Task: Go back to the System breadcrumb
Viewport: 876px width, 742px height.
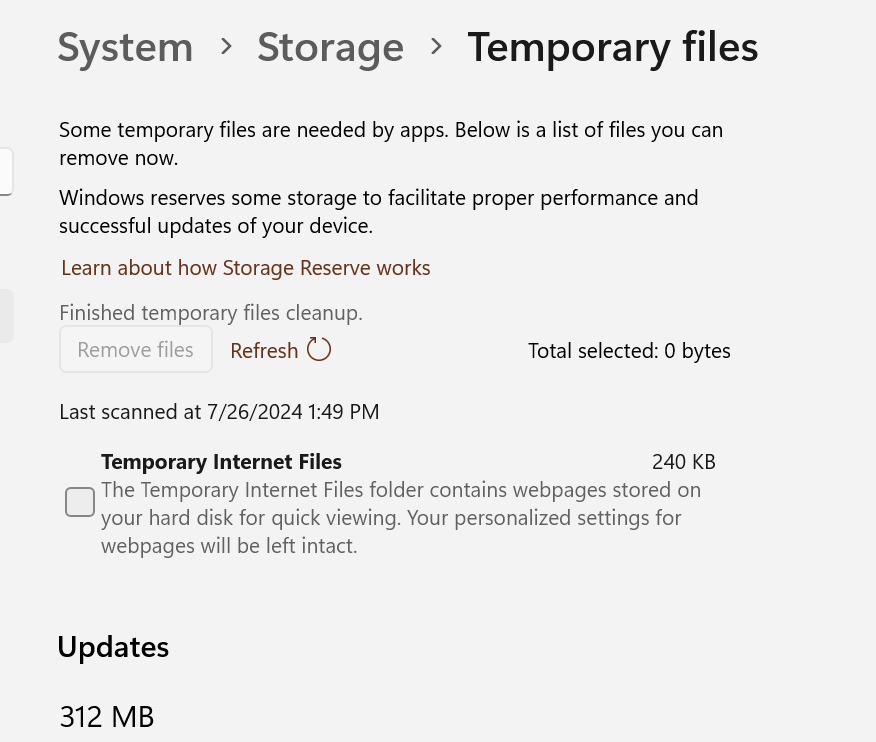Action: 125,47
